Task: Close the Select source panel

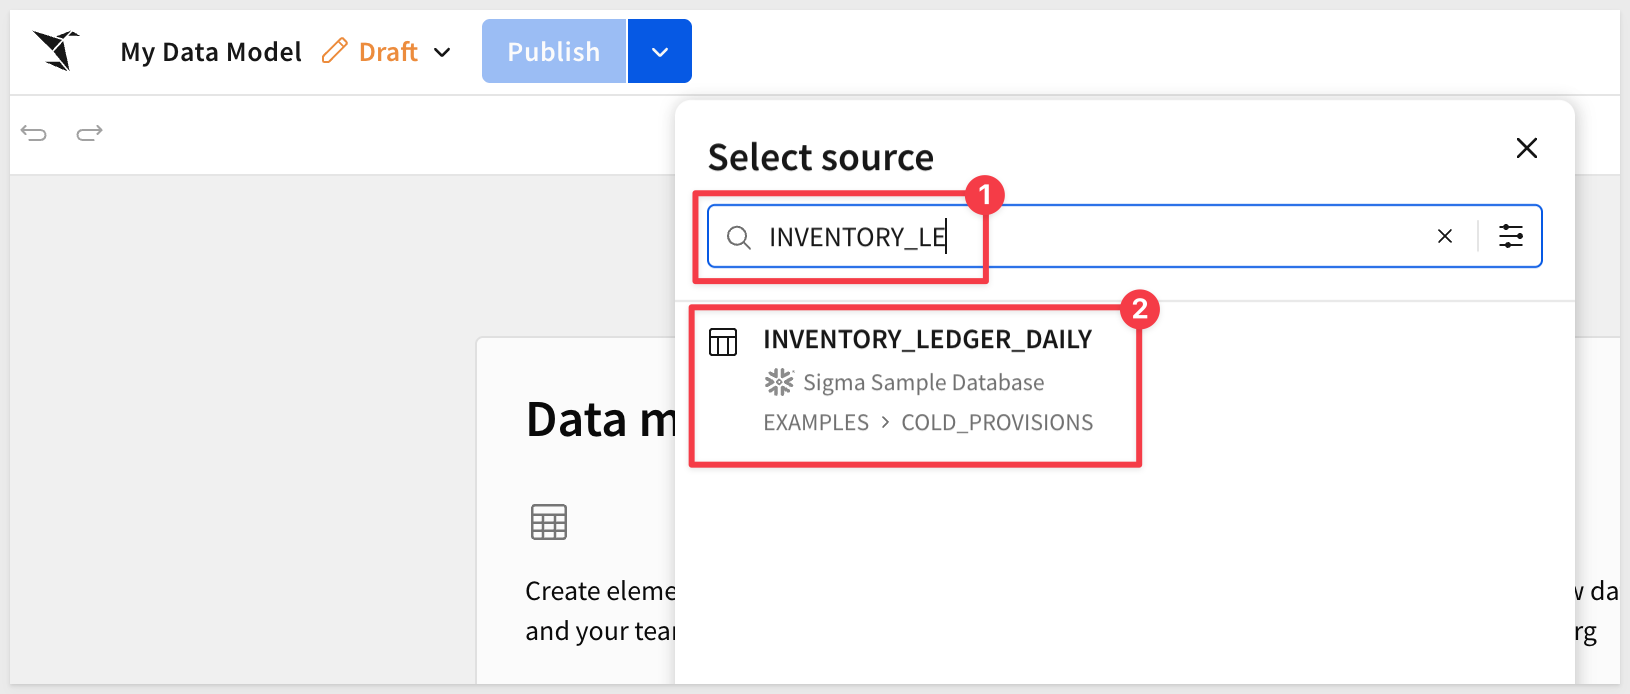Action: (x=1526, y=149)
